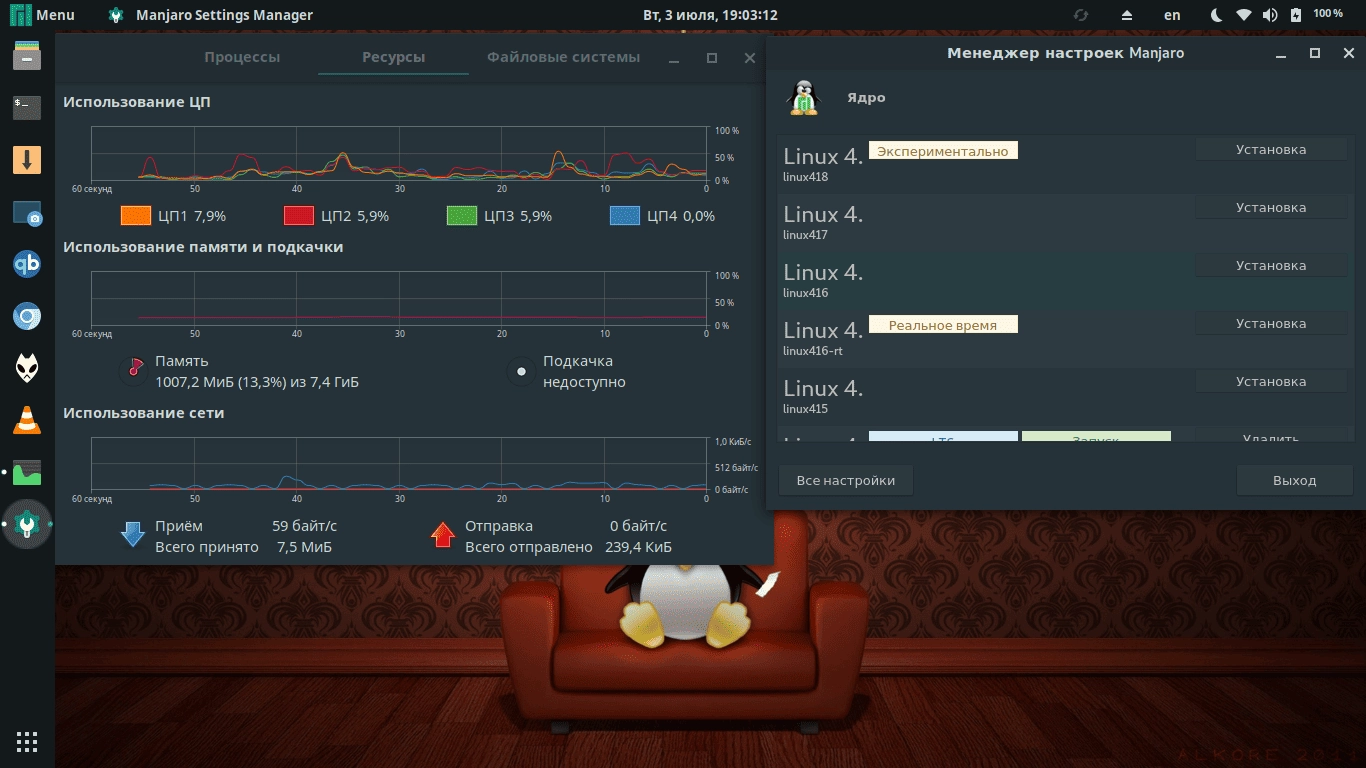Viewport: 1366px width, 768px height.
Task: Open the clock and calendar panel
Action: click(x=710, y=15)
